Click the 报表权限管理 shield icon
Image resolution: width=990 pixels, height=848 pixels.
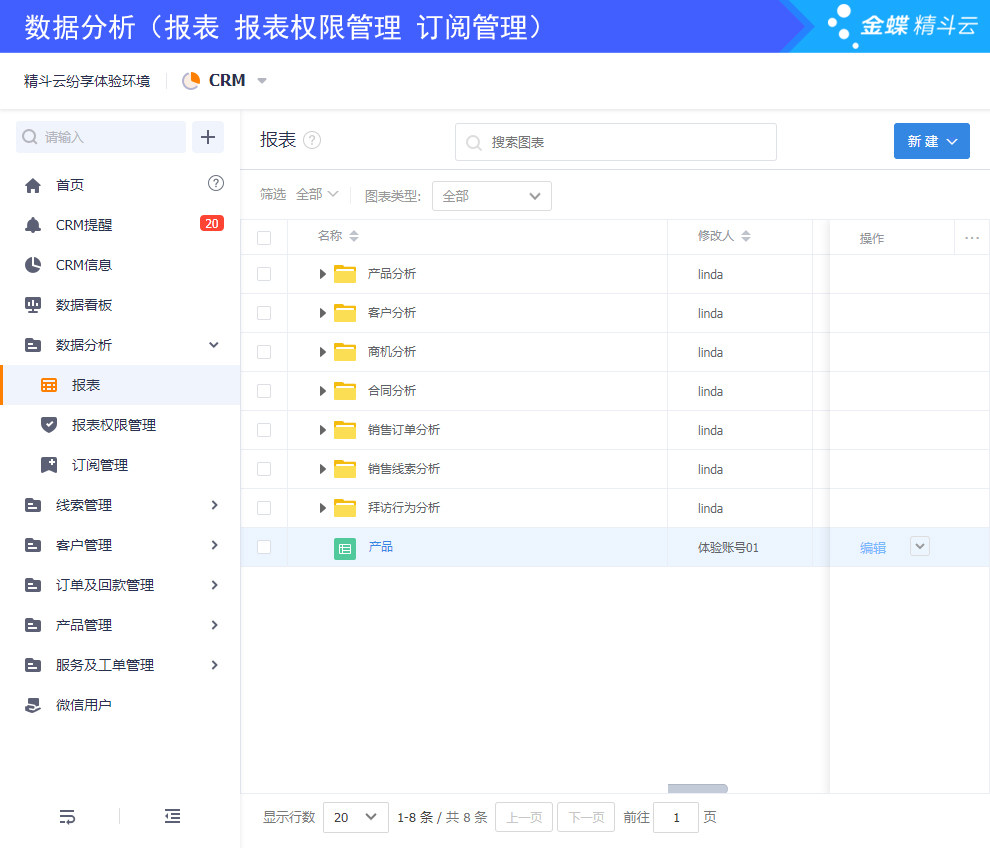pos(49,425)
